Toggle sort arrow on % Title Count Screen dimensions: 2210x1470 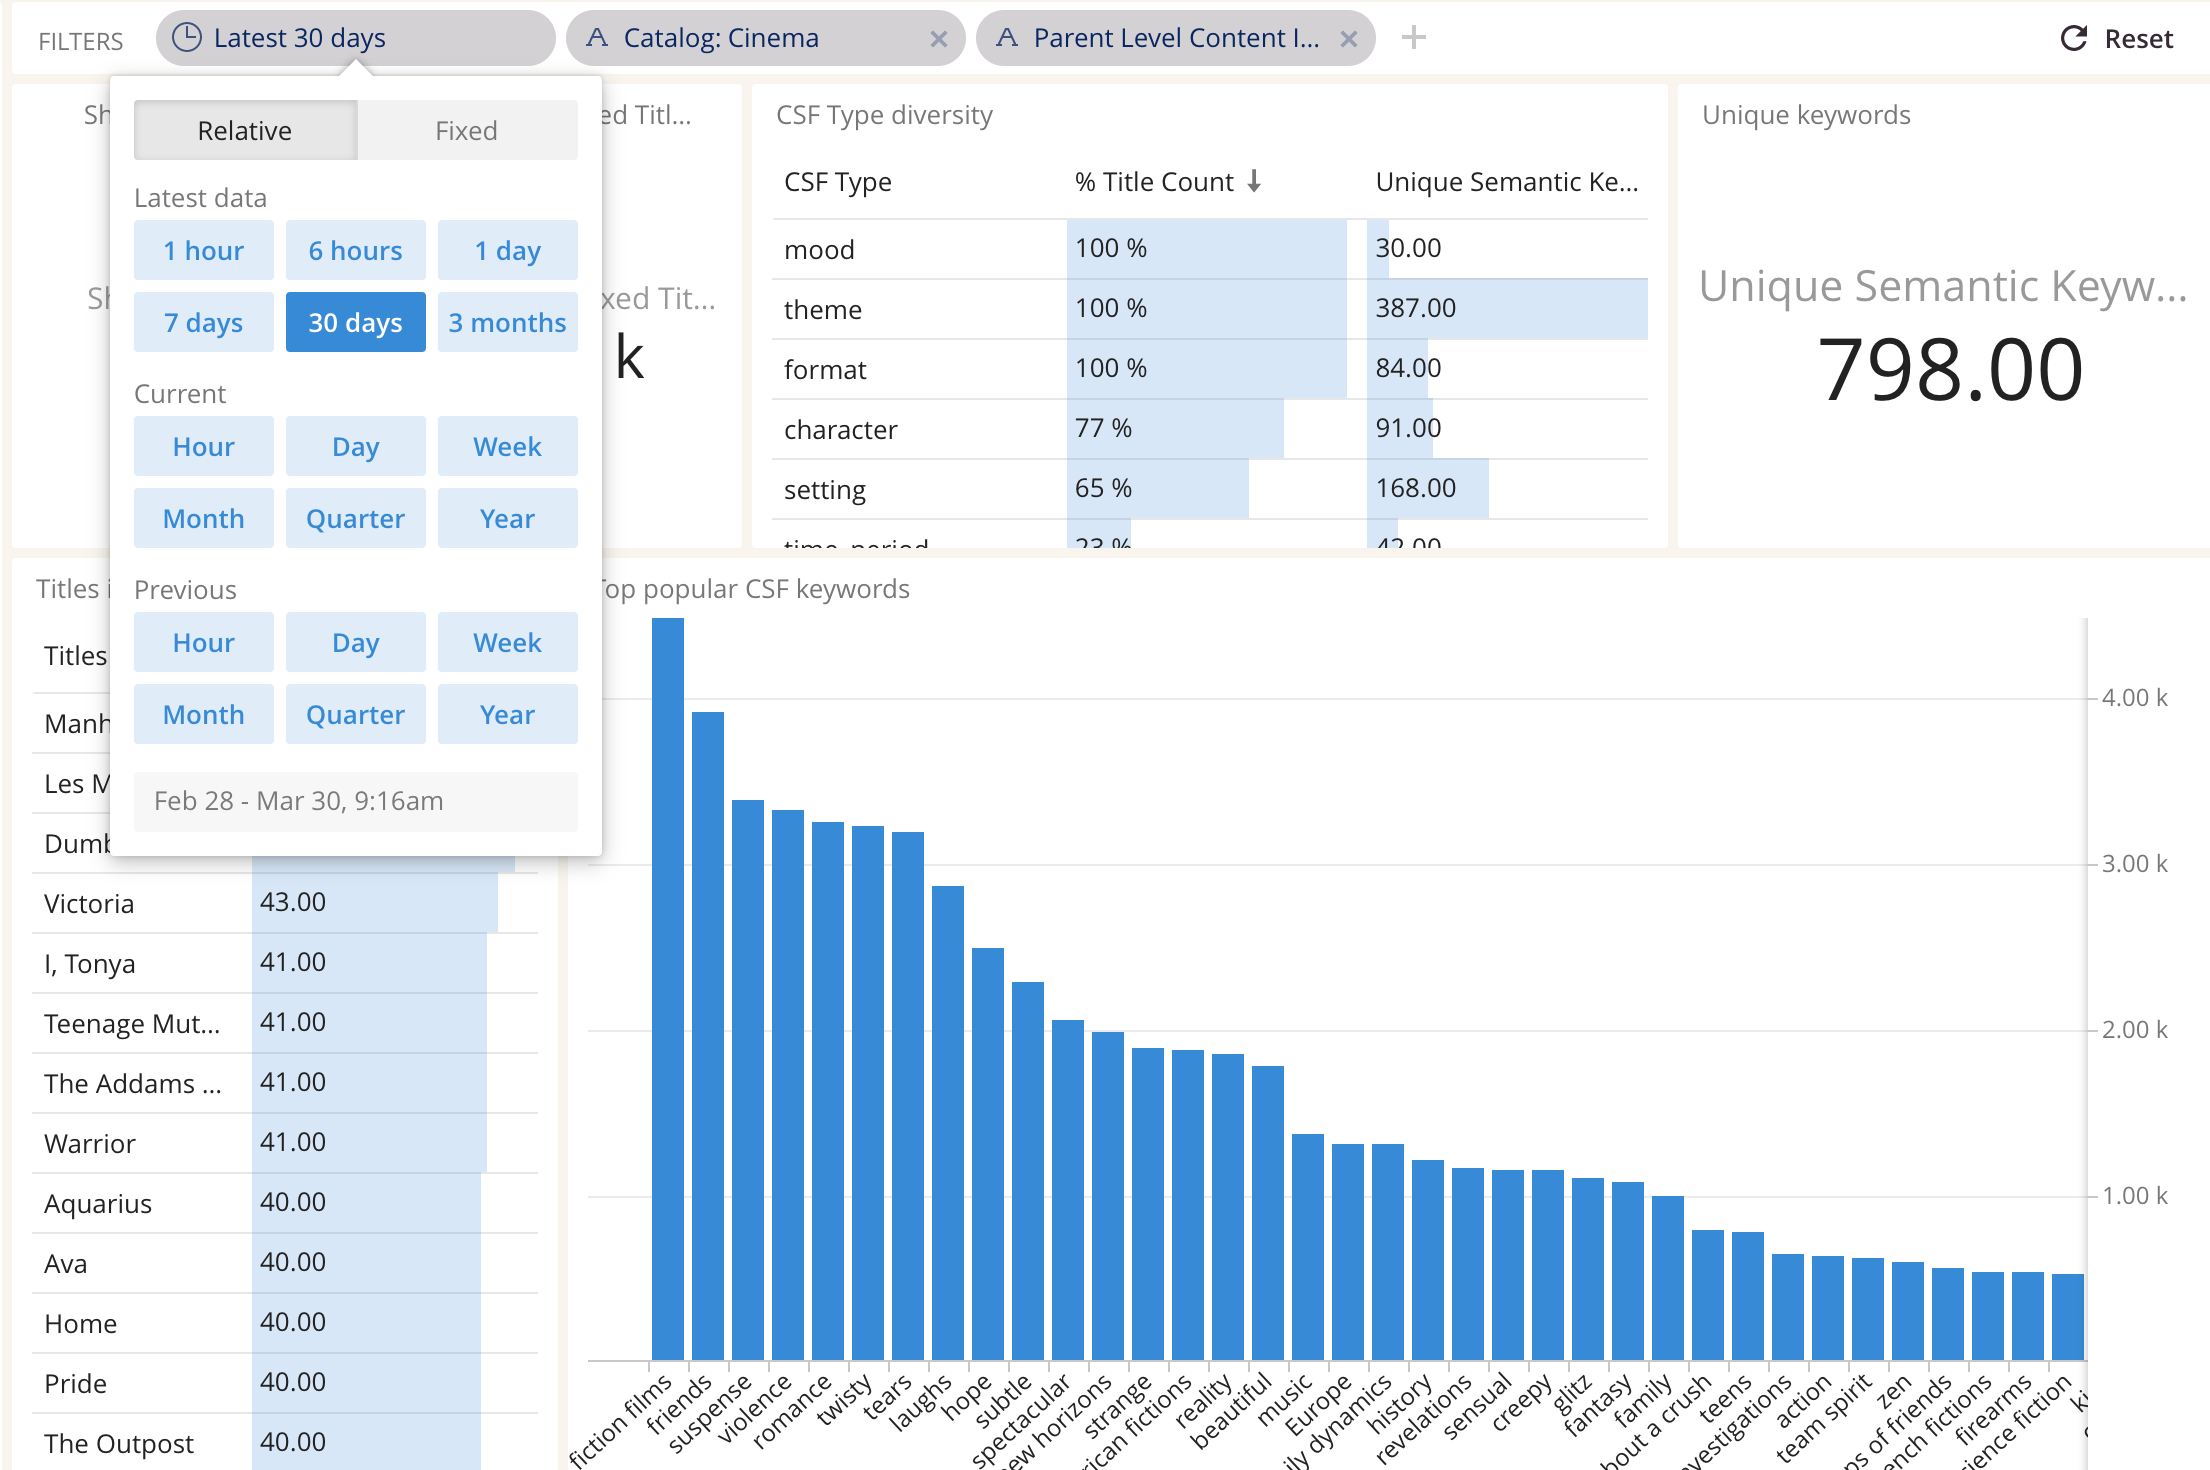[1254, 181]
